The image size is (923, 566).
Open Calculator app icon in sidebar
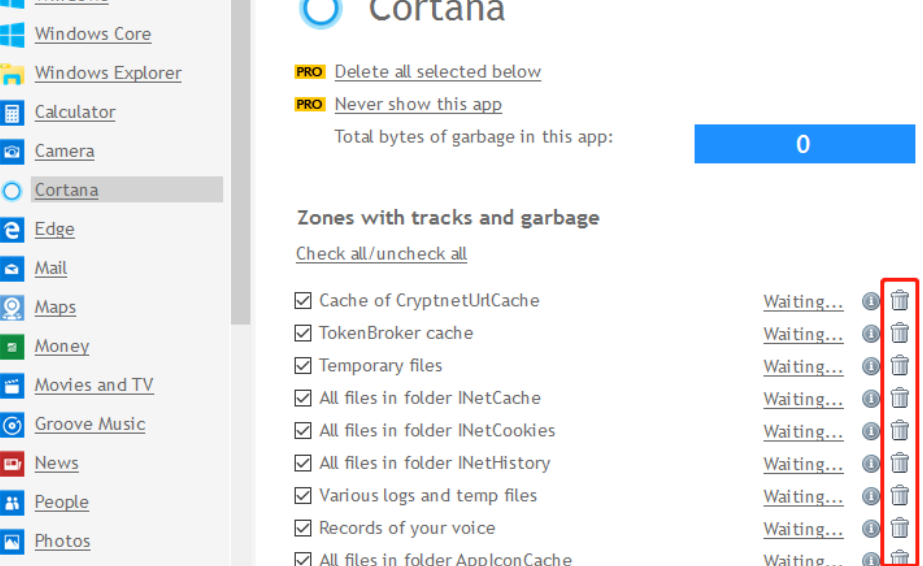tap(12, 112)
